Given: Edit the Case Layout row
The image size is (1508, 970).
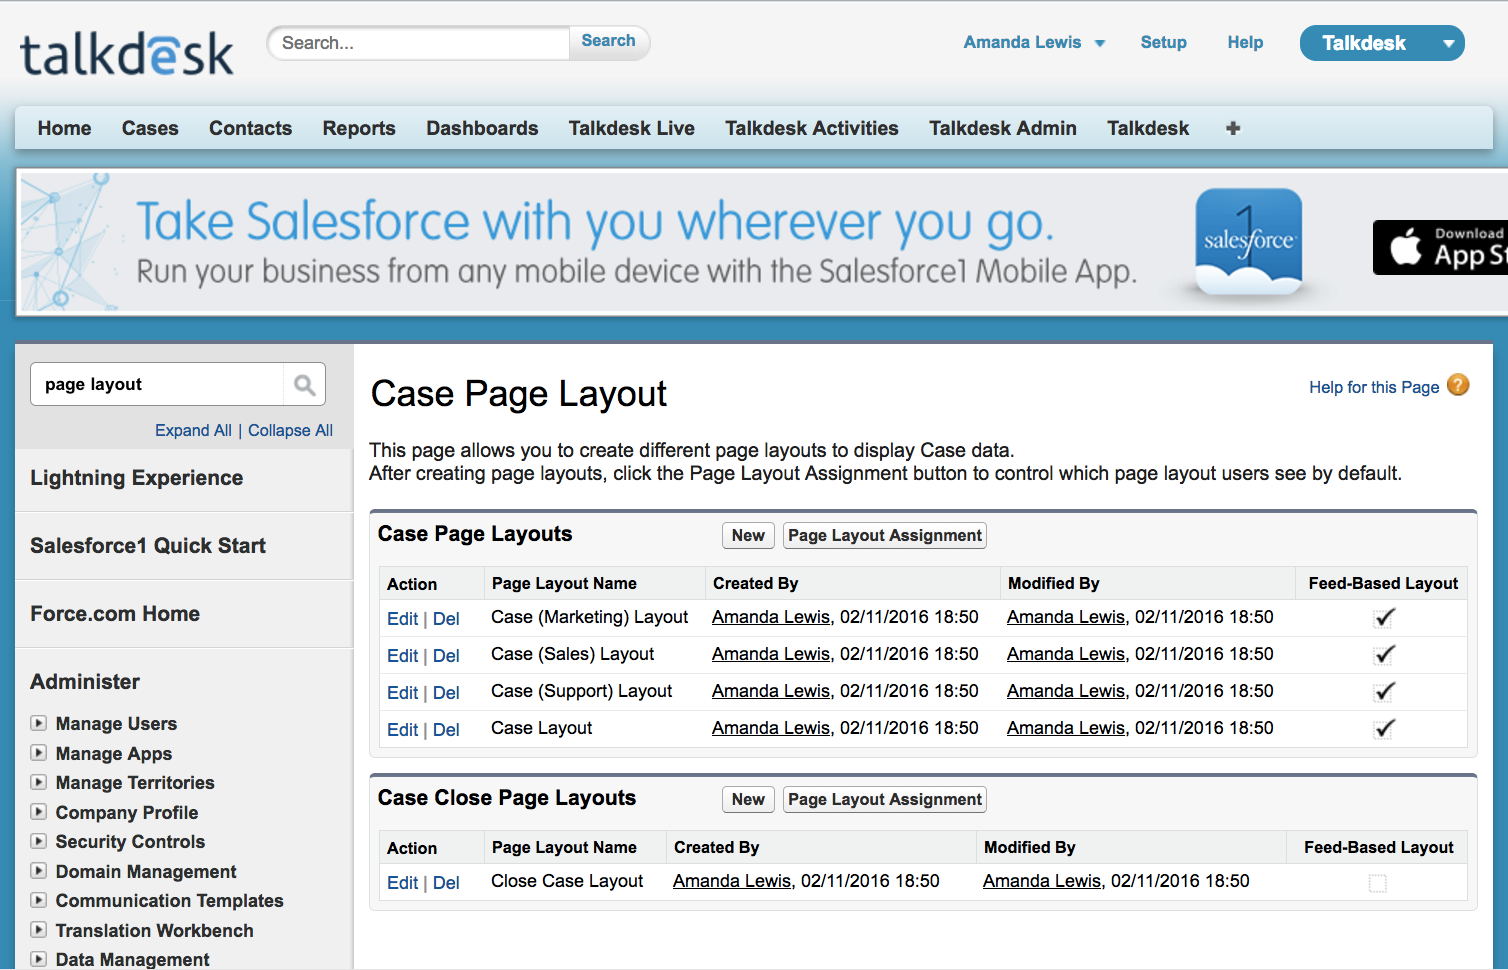Looking at the screenshot, I should pos(402,730).
